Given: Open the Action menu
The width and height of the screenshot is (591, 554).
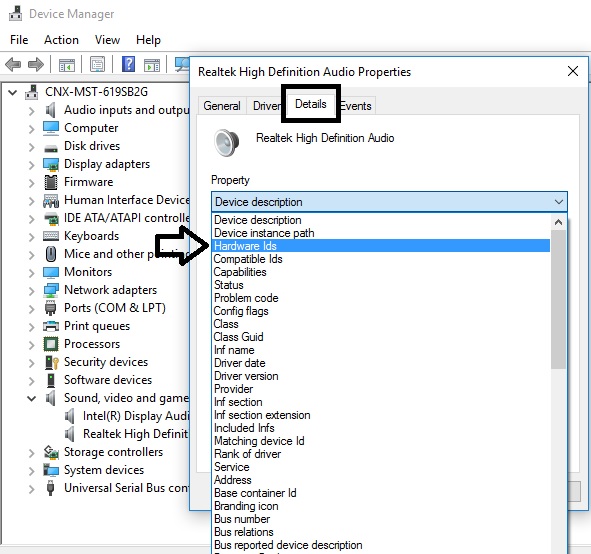Looking at the screenshot, I should (x=61, y=40).
